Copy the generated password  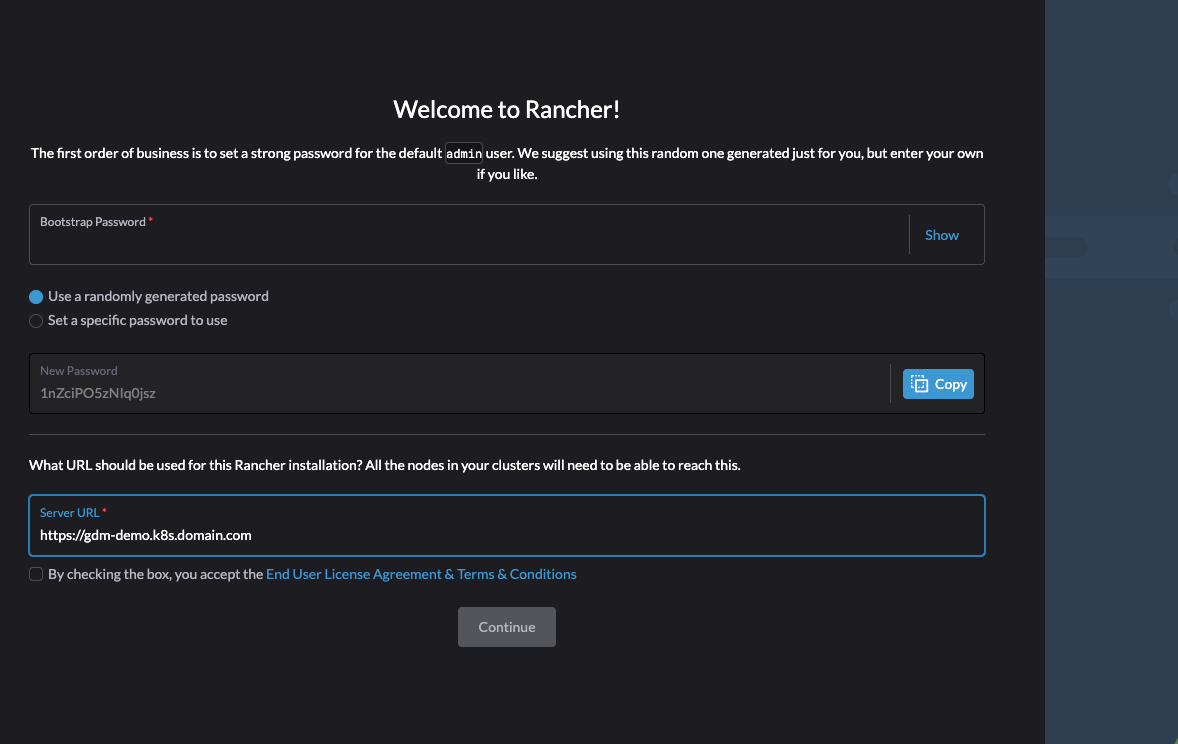tap(938, 384)
